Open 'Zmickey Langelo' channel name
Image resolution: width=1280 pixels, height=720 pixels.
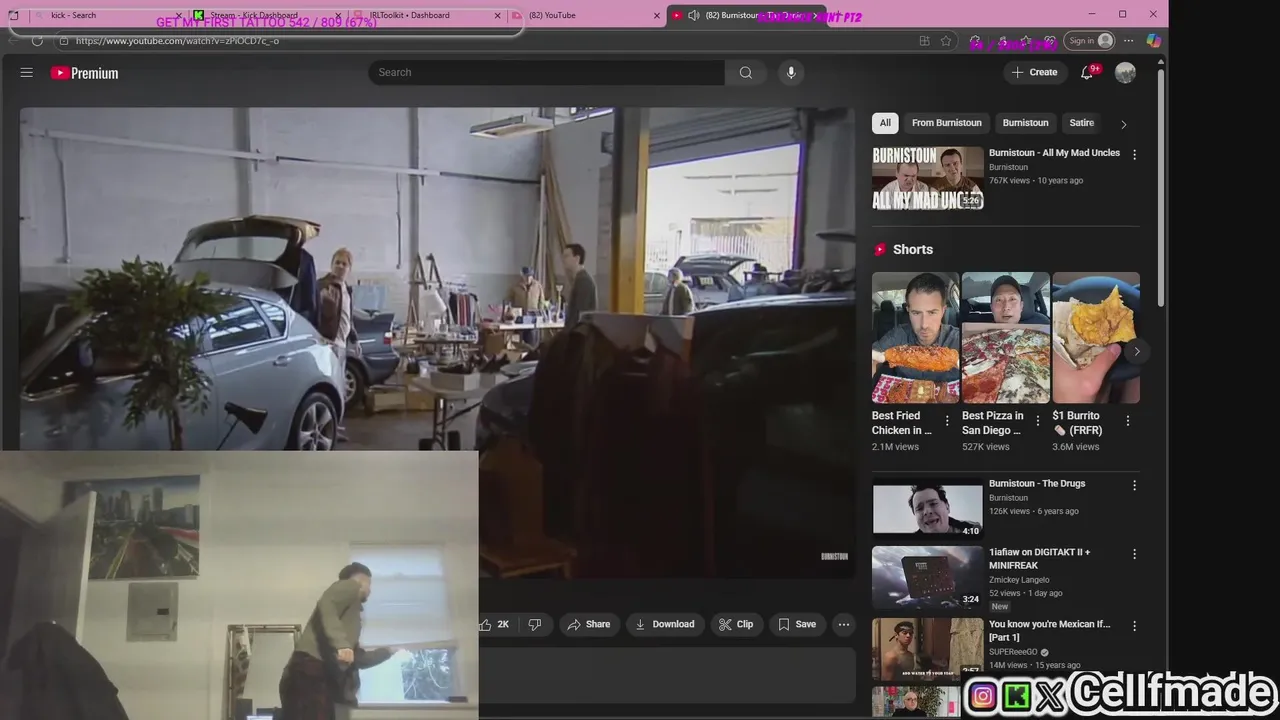1019,580
